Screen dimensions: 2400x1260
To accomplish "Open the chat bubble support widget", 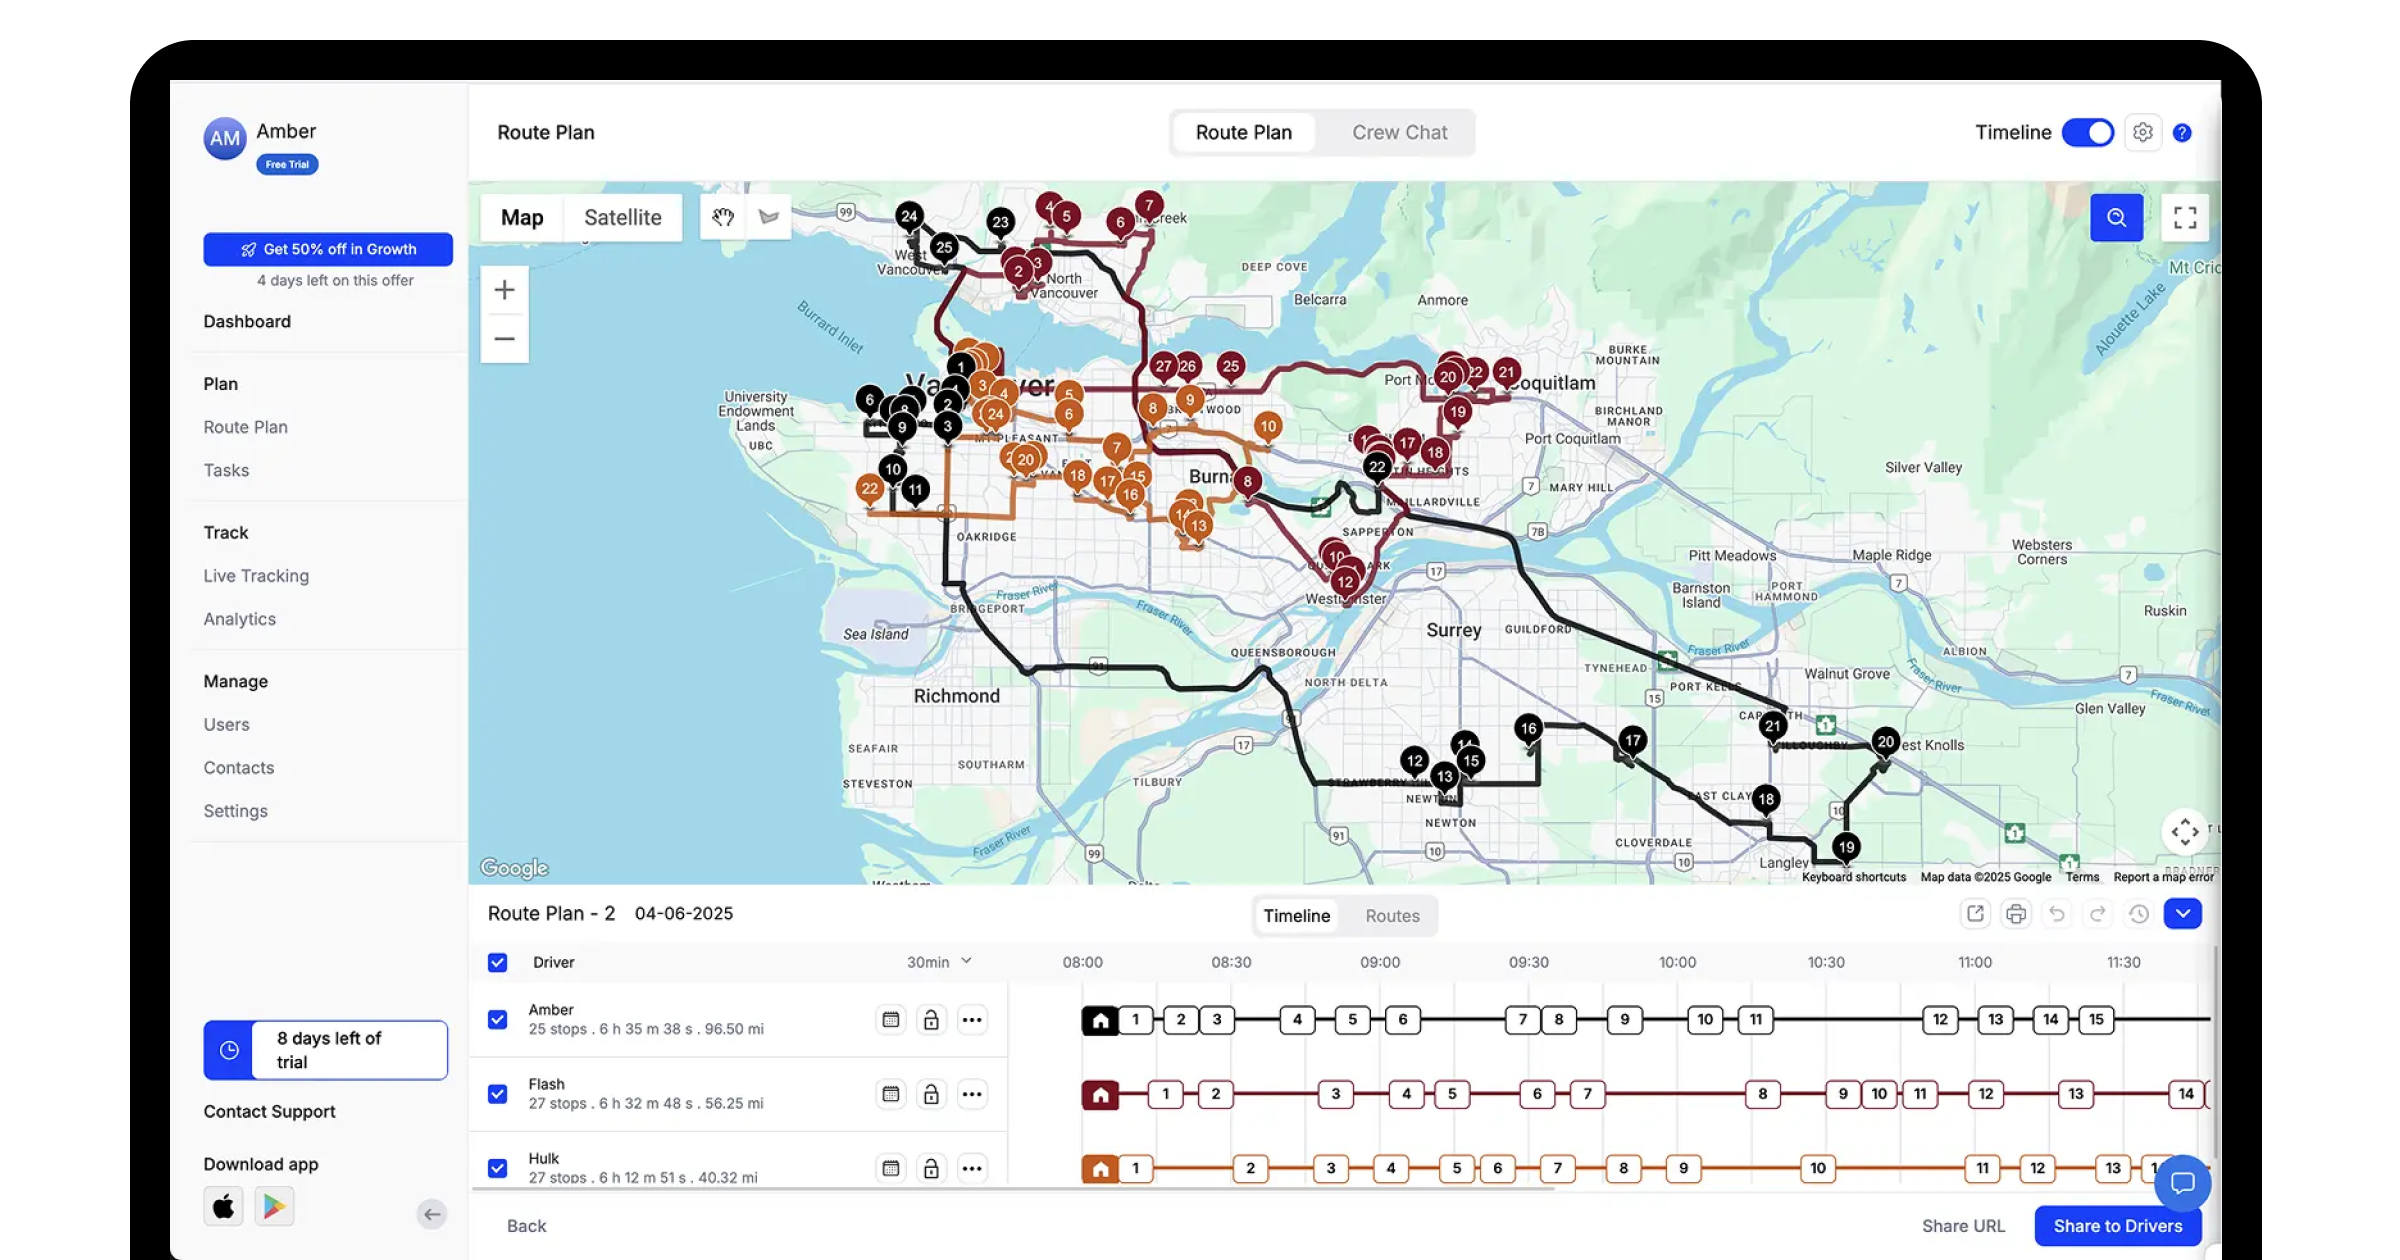I will [x=2182, y=1183].
